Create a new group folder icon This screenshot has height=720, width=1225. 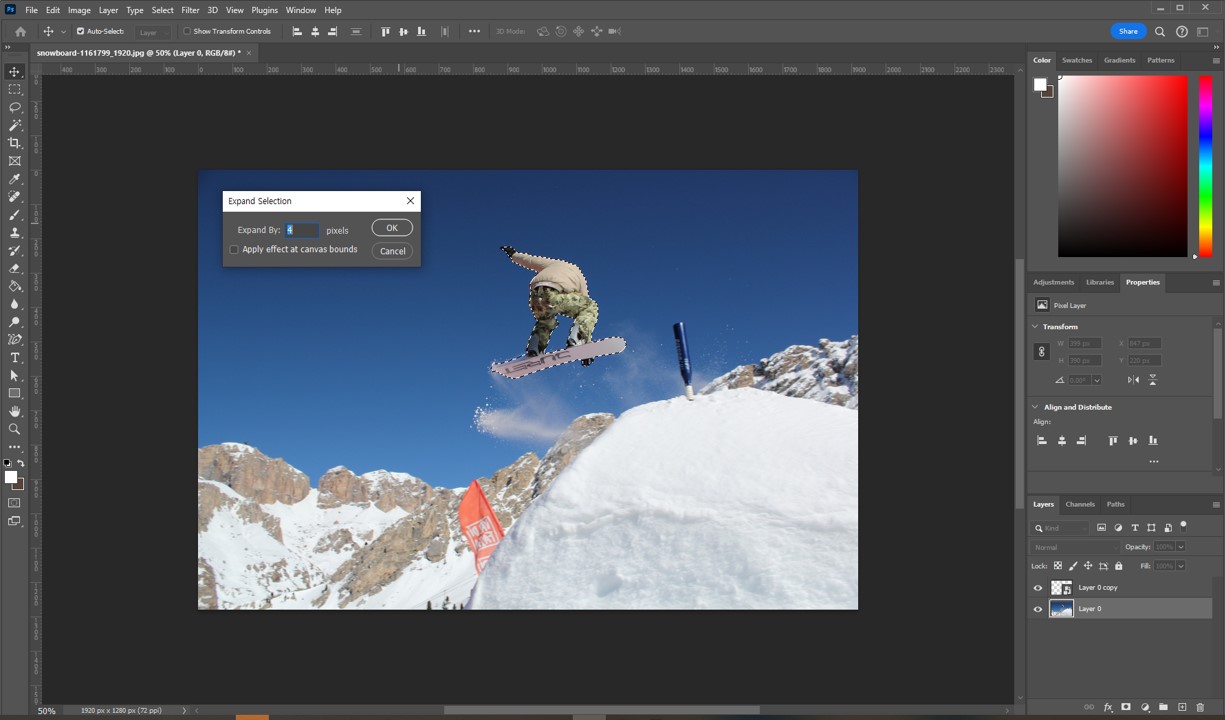[x=1163, y=708]
